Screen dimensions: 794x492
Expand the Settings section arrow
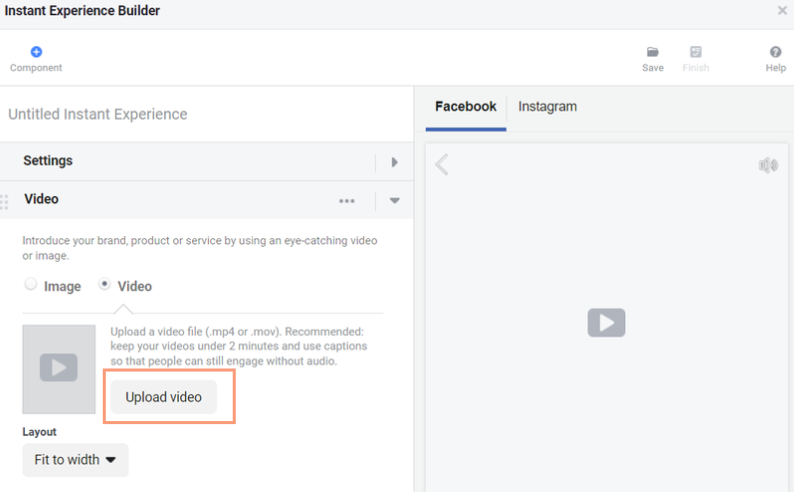[394, 162]
